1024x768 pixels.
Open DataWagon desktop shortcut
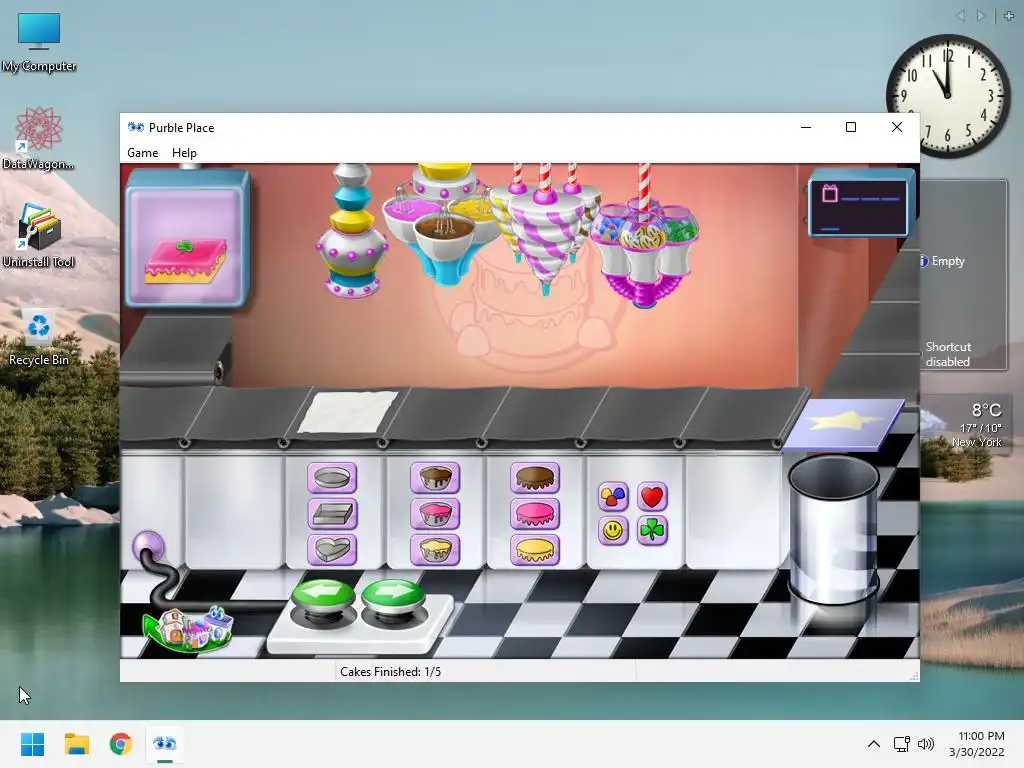click(39, 139)
